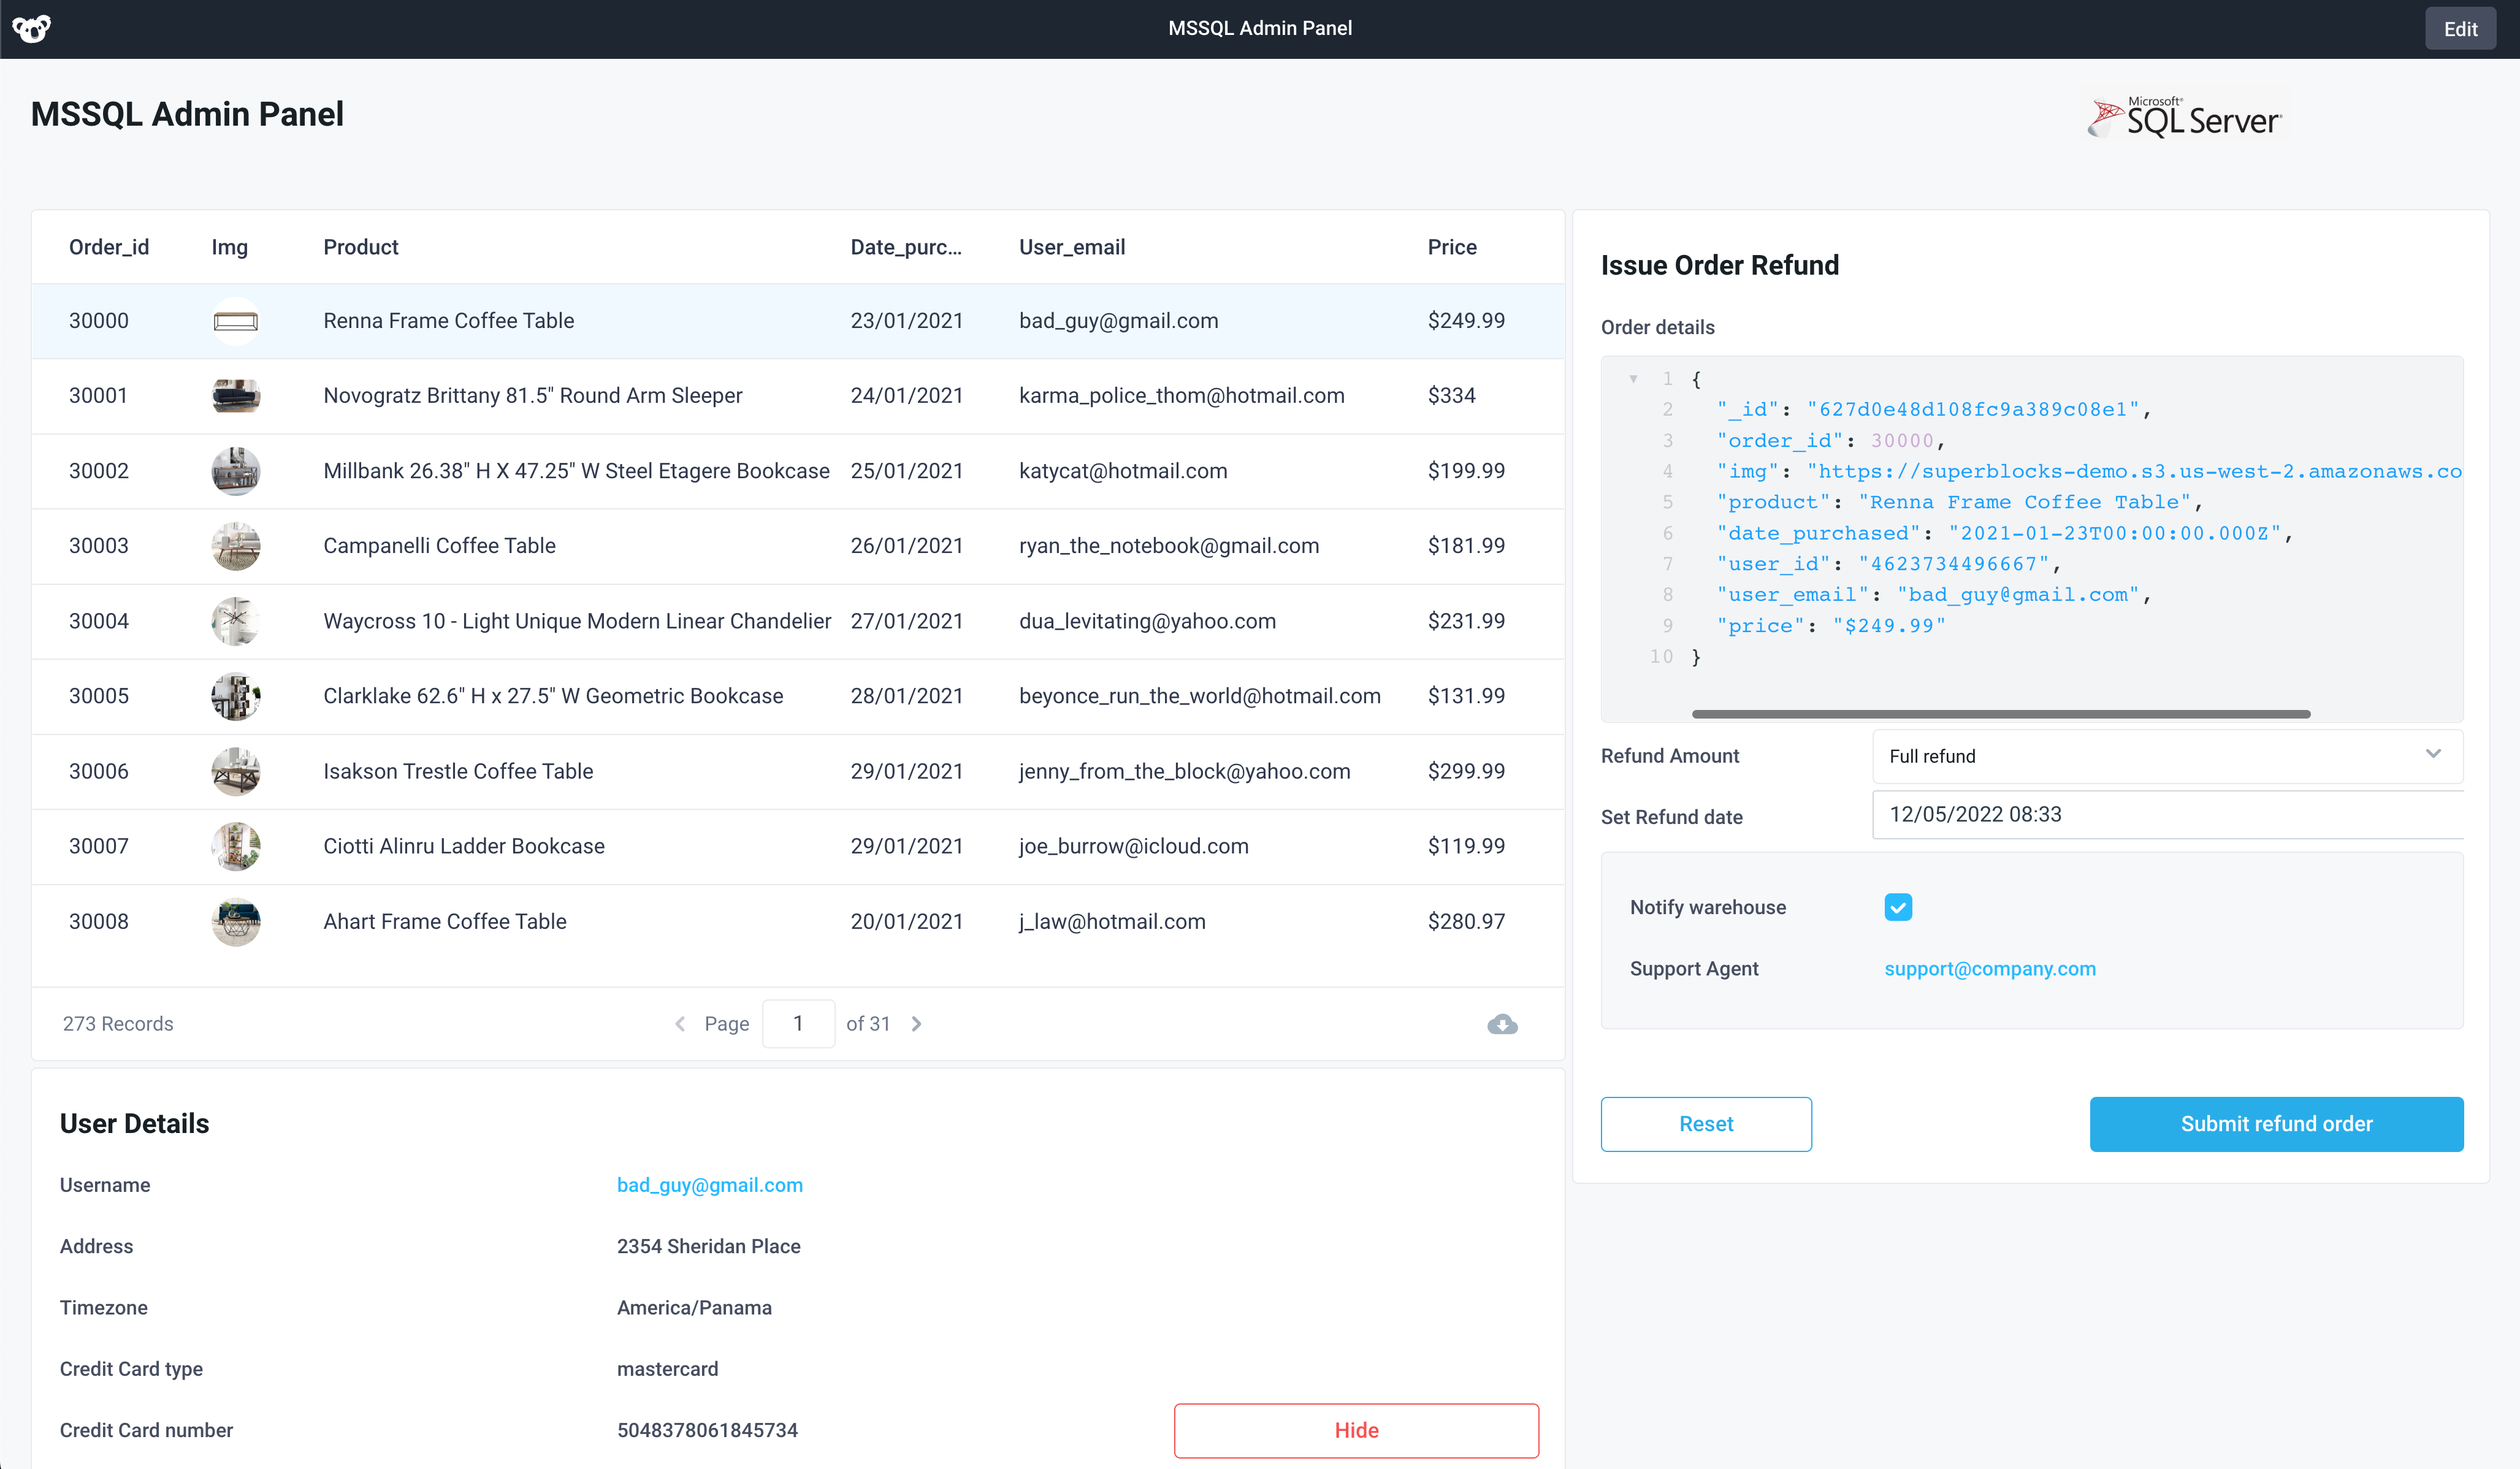Hide the credit card number
Screen dimensions: 2520x1469
1356,1430
